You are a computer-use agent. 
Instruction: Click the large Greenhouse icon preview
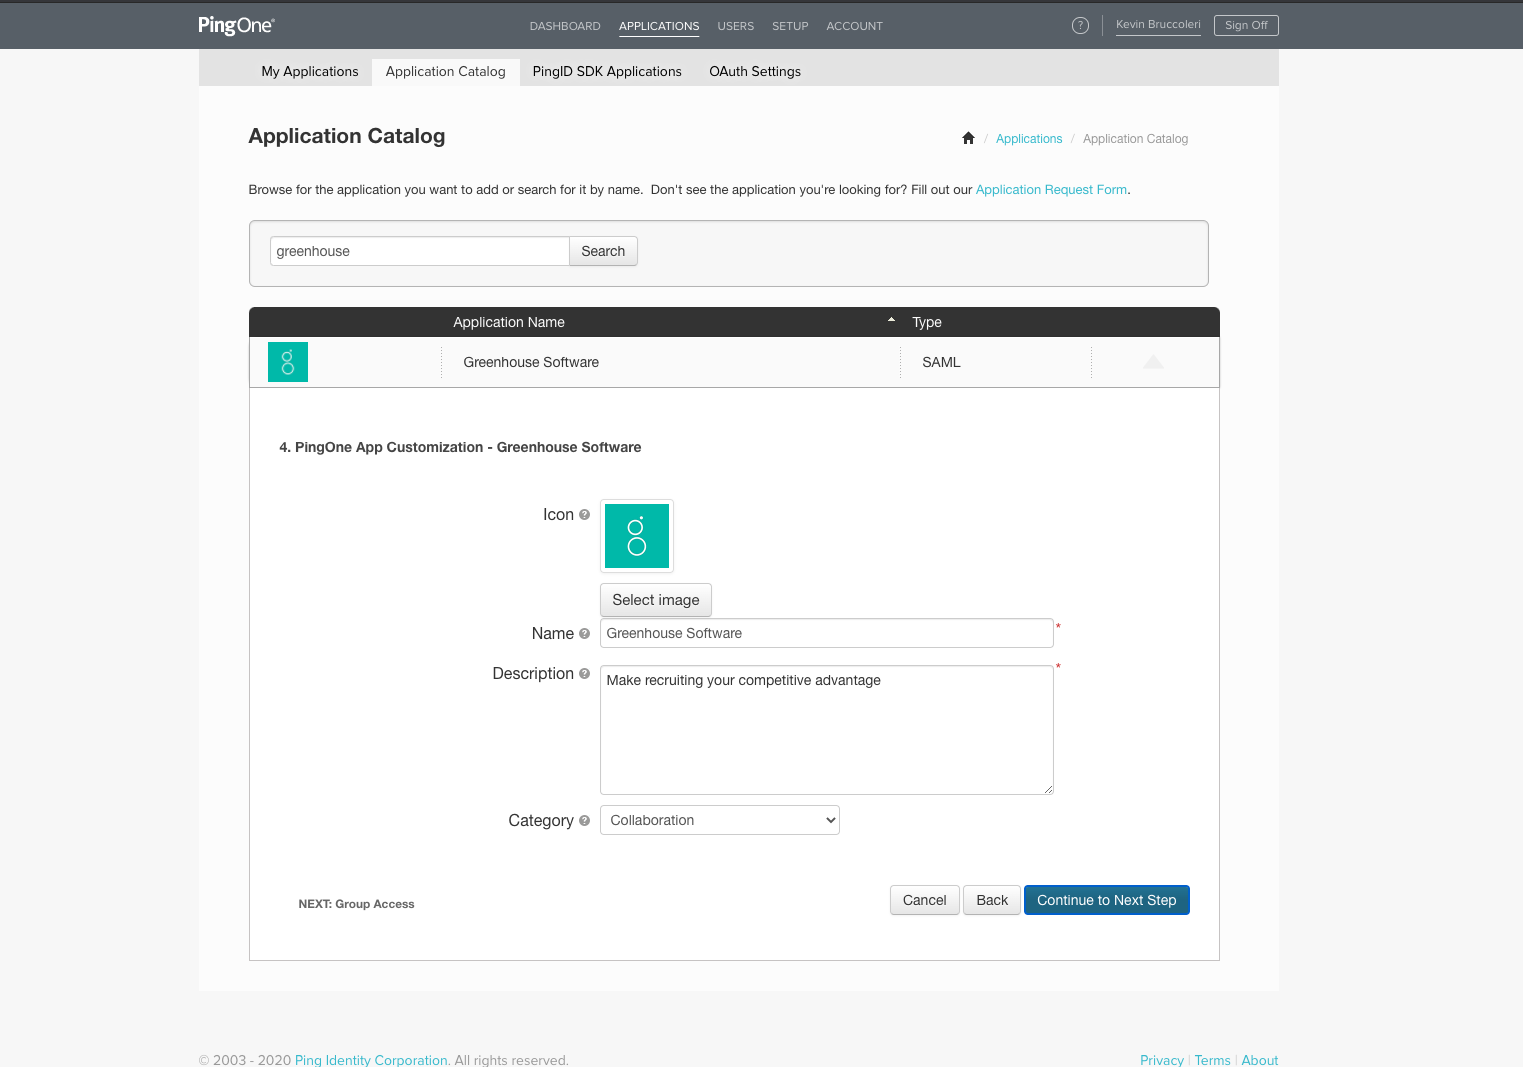click(637, 536)
